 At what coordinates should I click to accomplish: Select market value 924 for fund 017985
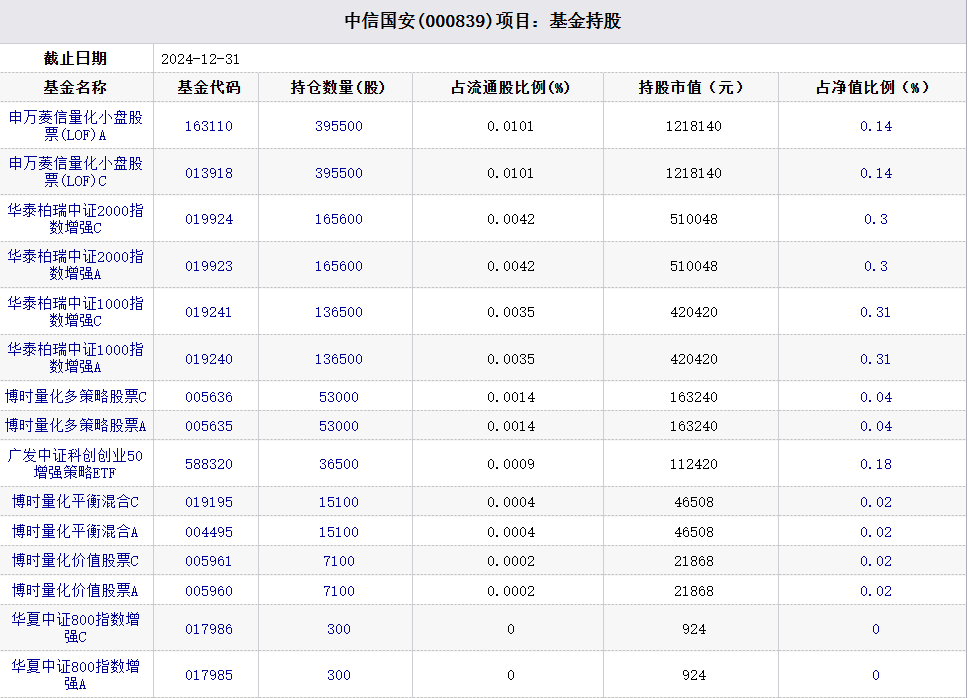(693, 675)
